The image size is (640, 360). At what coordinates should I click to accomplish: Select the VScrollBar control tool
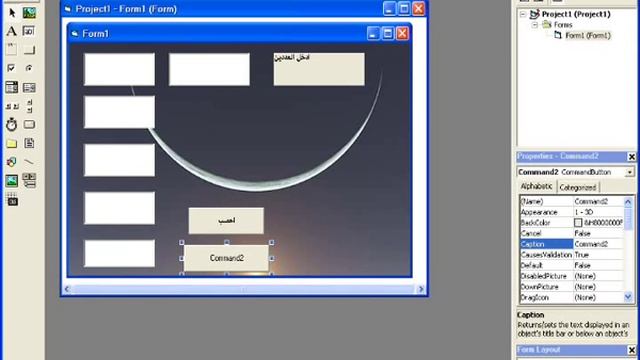(x=29, y=106)
